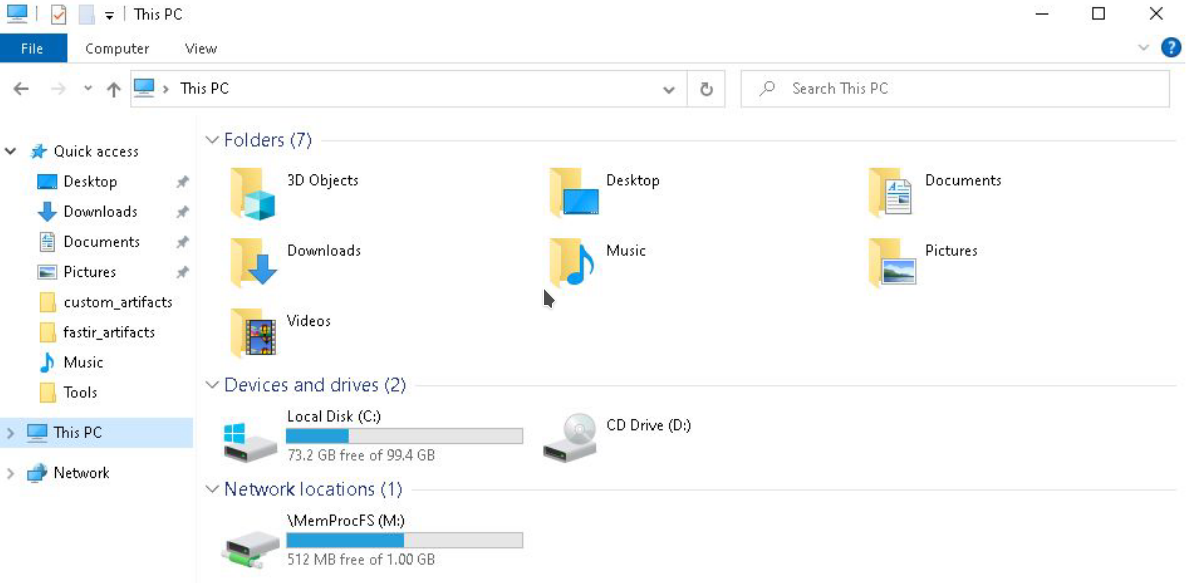Click the Properties icon in Quick Access Toolbar
The width and height of the screenshot is (1188, 583).
(59, 15)
